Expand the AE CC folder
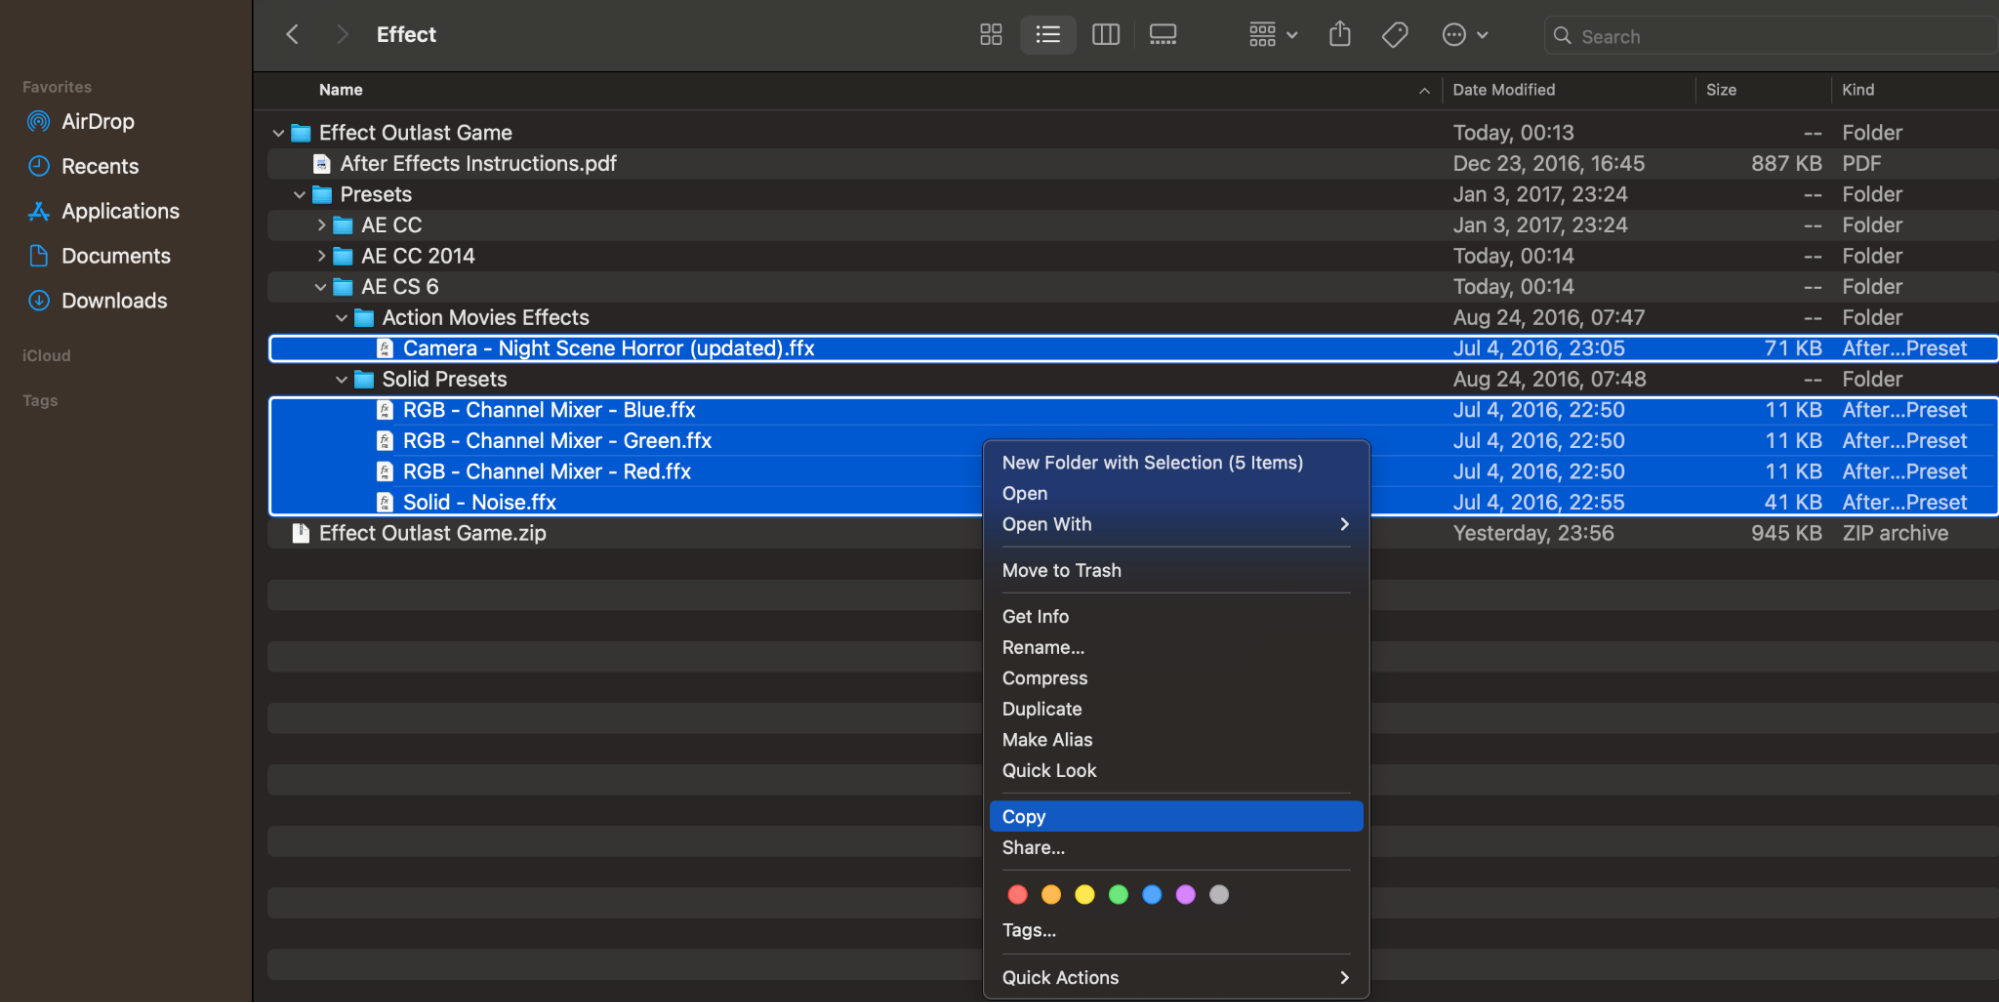Image resolution: width=1999 pixels, height=1003 pixels. [321, 225]
